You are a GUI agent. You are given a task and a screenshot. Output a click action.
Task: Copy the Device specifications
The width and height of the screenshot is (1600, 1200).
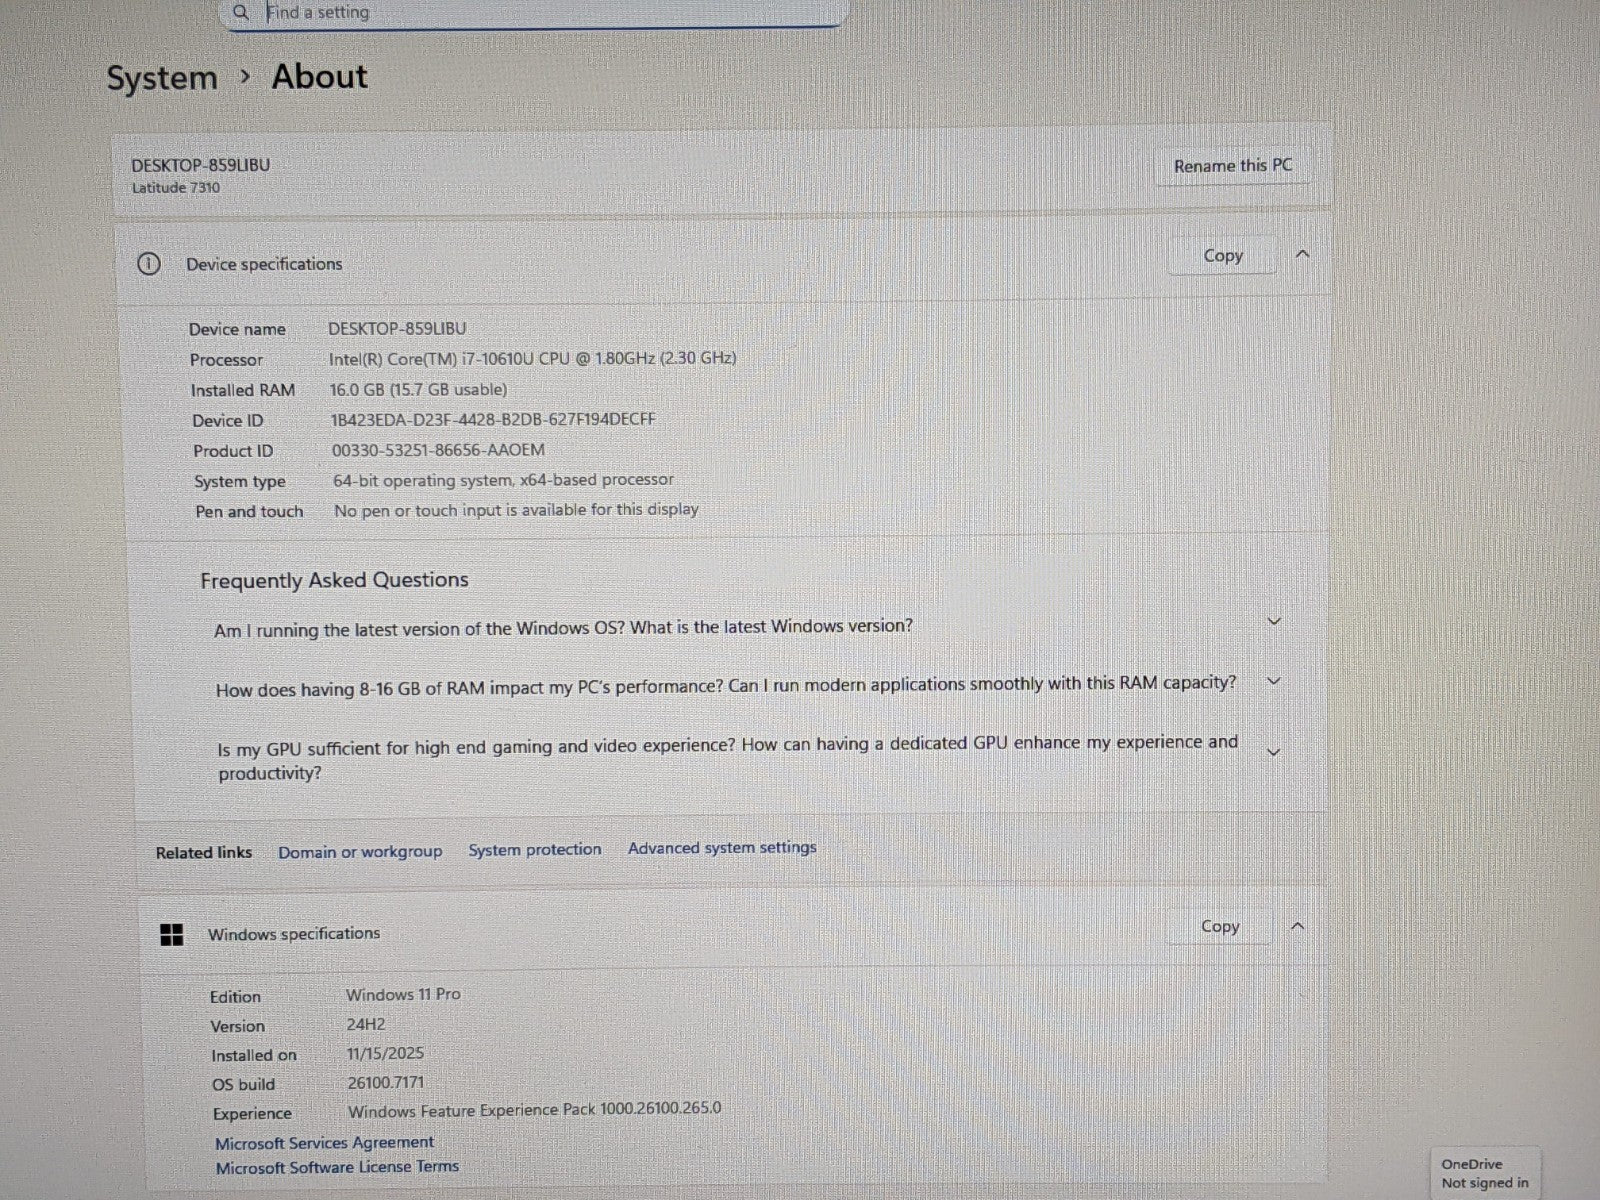click(1222, 256)
